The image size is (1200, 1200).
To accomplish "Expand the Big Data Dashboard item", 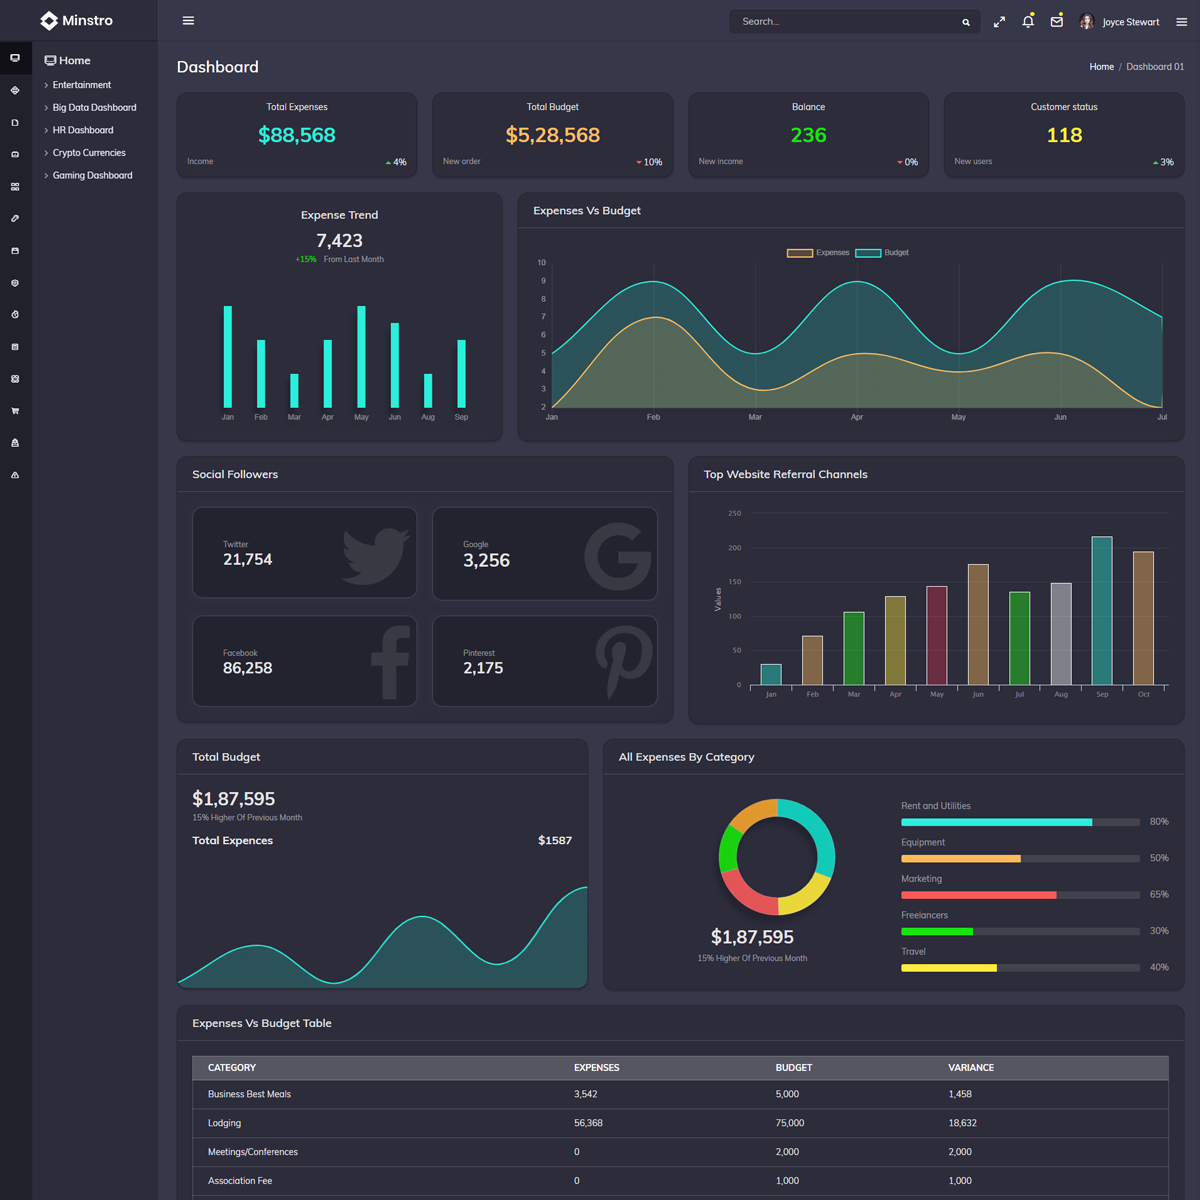I will click(x=94, y=108).
